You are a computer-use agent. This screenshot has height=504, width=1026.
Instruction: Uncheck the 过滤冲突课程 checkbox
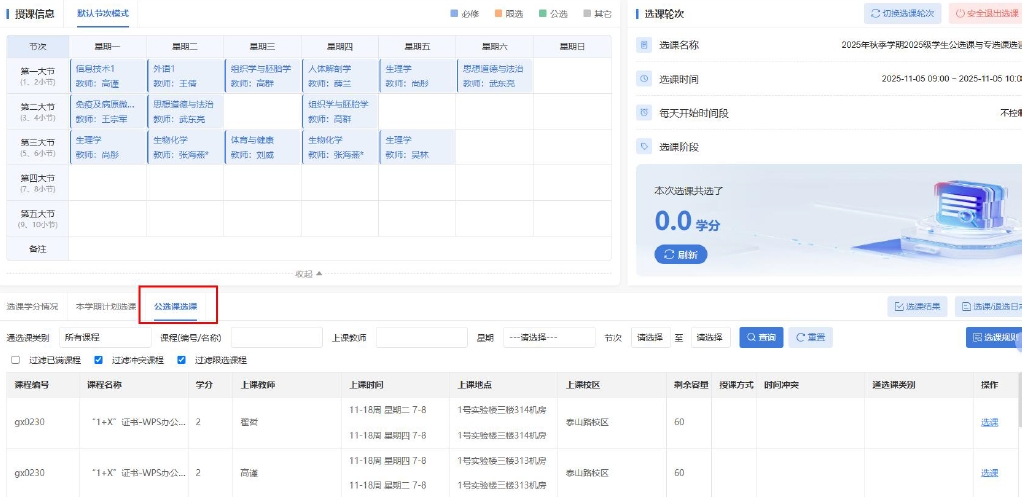98,360
